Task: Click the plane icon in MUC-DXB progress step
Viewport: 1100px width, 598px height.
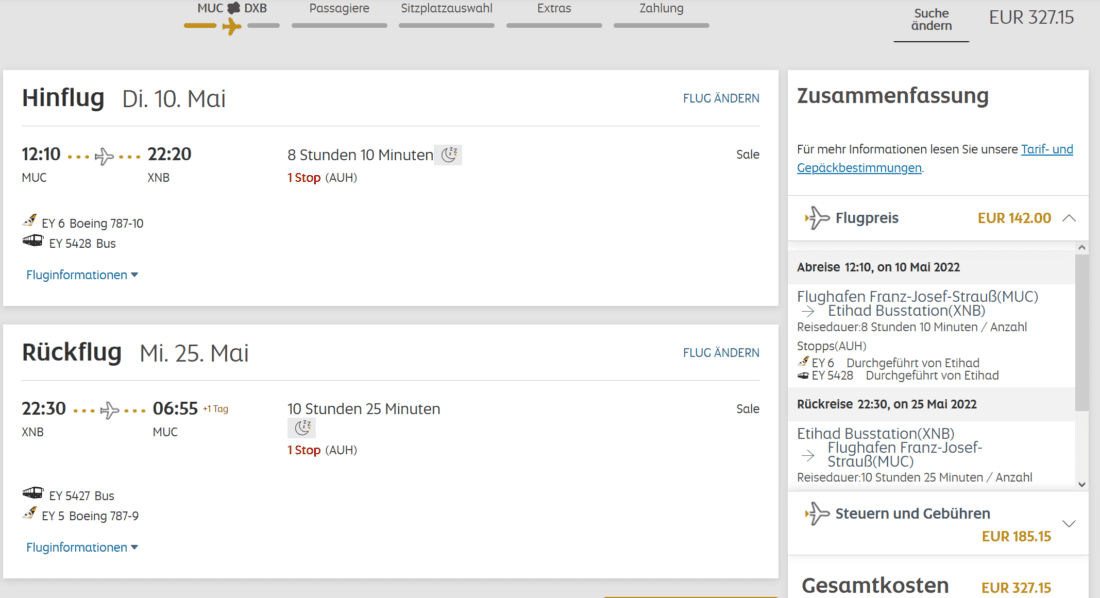Action: 231,26
